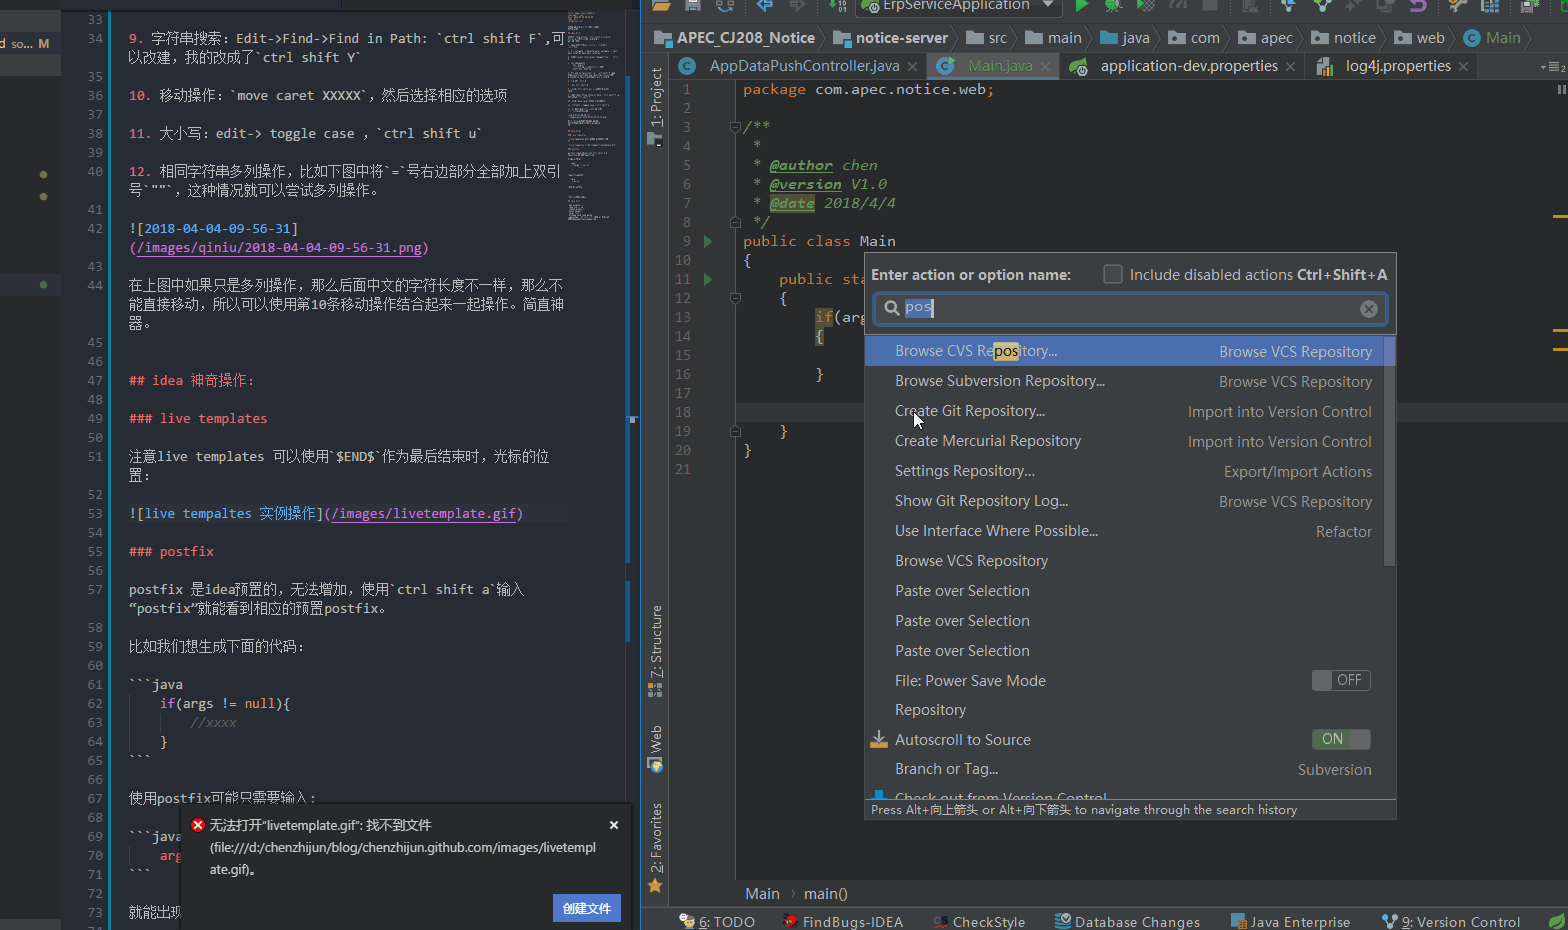Click the Spring leaf icon in bottom bar
Viewport: 1568px width, 930px height.
coord(1556,921)
